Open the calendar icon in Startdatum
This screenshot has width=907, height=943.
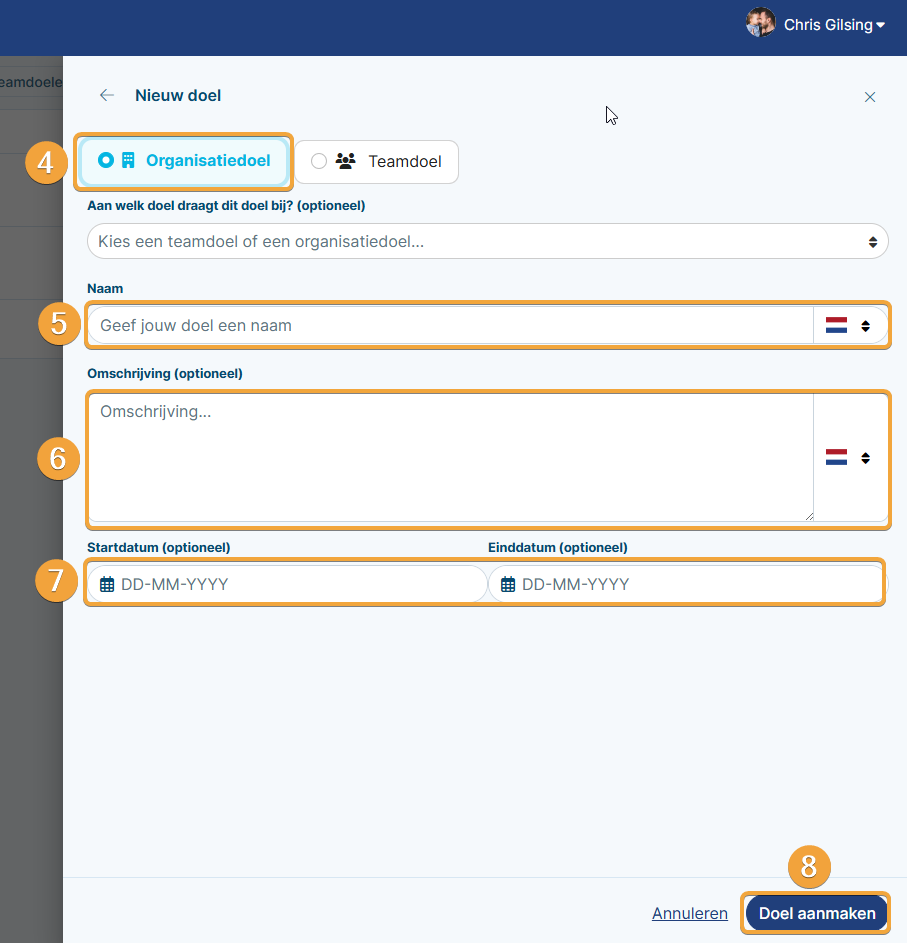pyautogui.click(x=107, y=585)
